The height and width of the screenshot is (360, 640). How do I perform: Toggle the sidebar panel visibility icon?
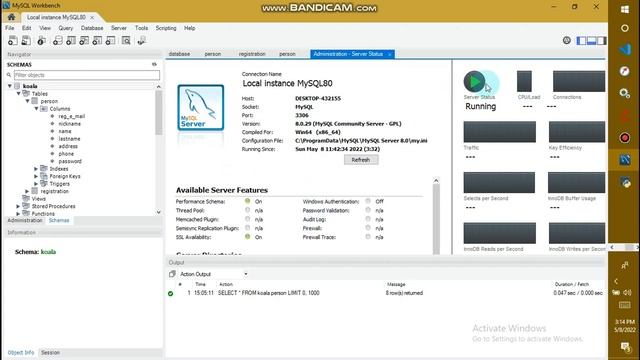pos(581,40)
